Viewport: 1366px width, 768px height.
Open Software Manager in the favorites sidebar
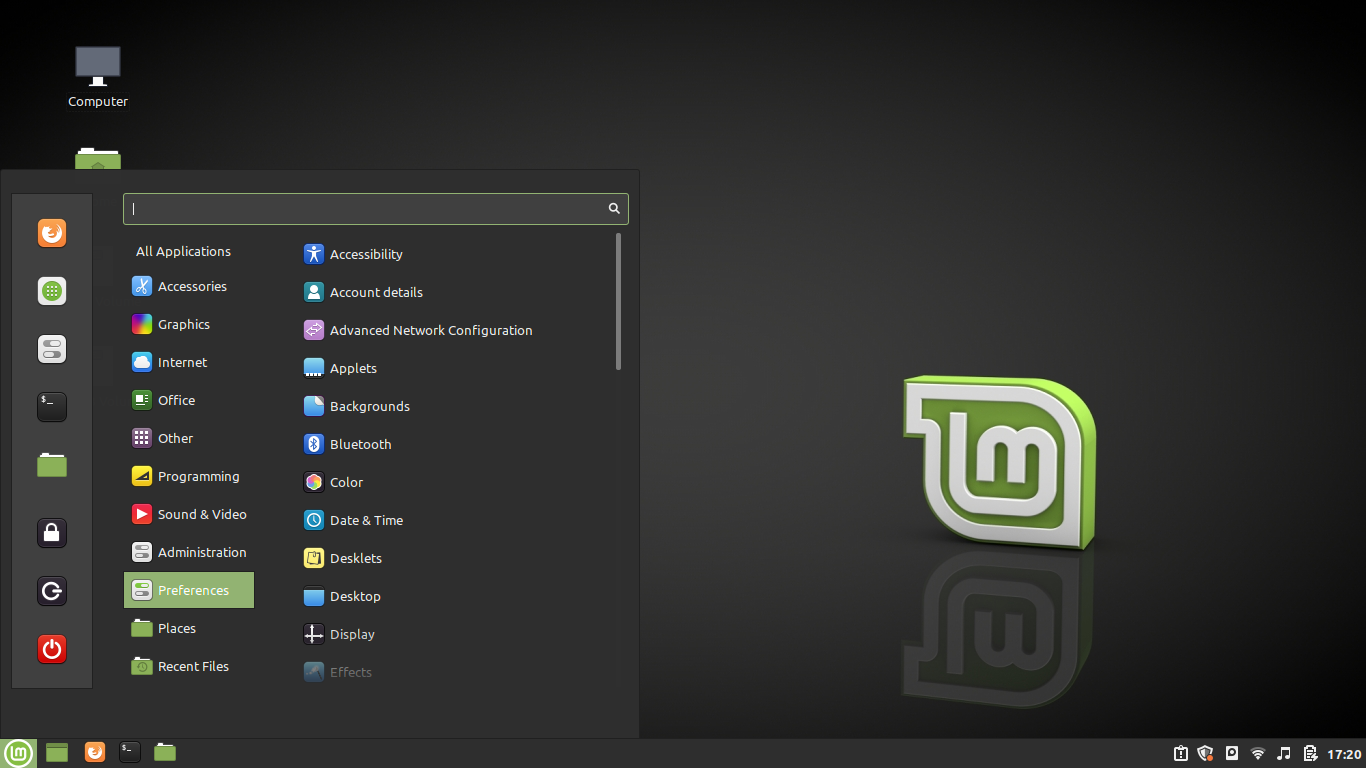[52, 291]
